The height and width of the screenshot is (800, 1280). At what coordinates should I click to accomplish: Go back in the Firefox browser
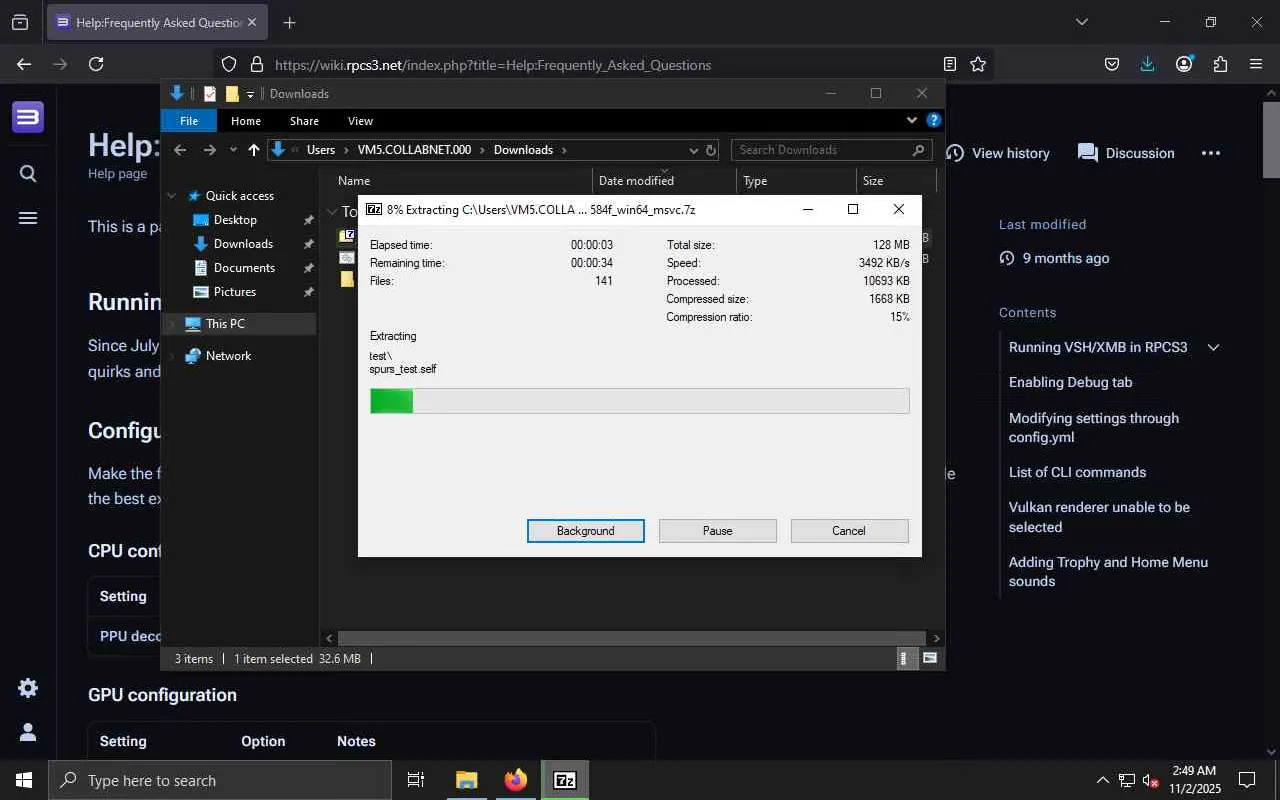click(x=24, y=64)
